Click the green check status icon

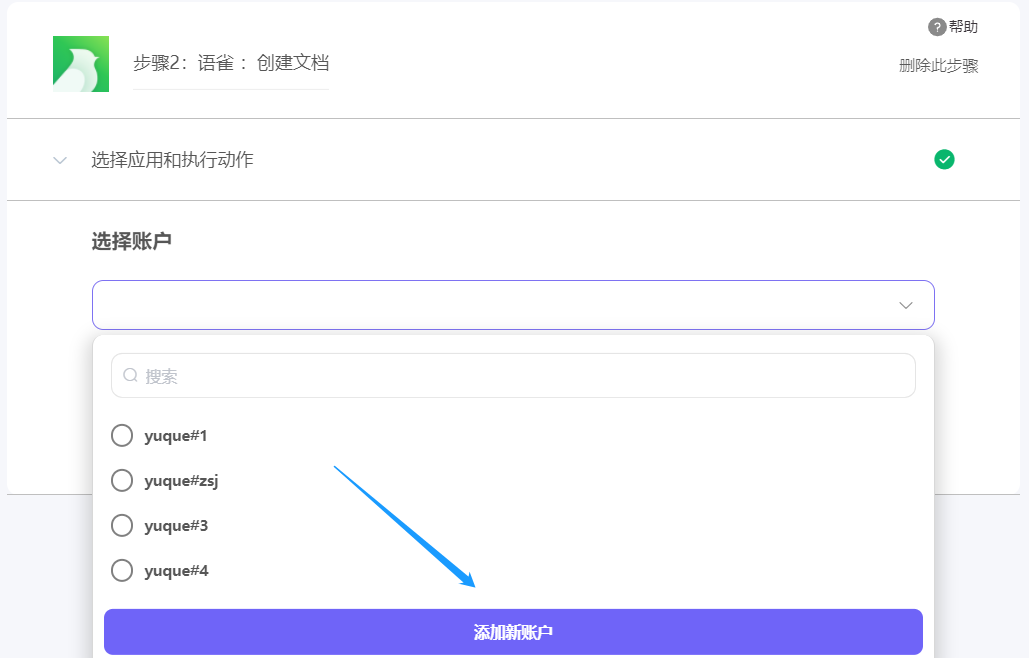pyautogui.click(x=944, y=159)
